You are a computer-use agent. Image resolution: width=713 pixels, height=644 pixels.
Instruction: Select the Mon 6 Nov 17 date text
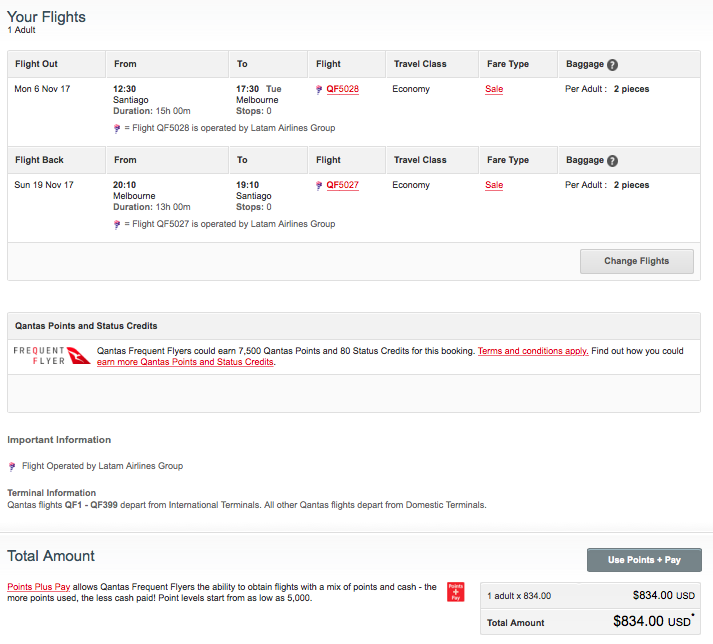[42, 89]
